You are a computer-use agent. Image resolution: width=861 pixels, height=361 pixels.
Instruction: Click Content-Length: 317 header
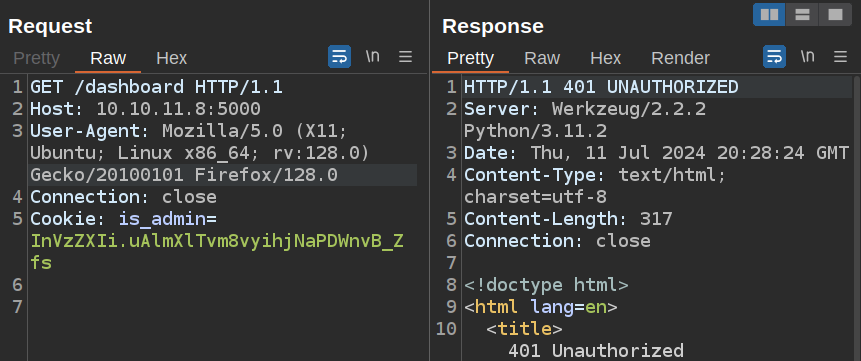(568, 219)
